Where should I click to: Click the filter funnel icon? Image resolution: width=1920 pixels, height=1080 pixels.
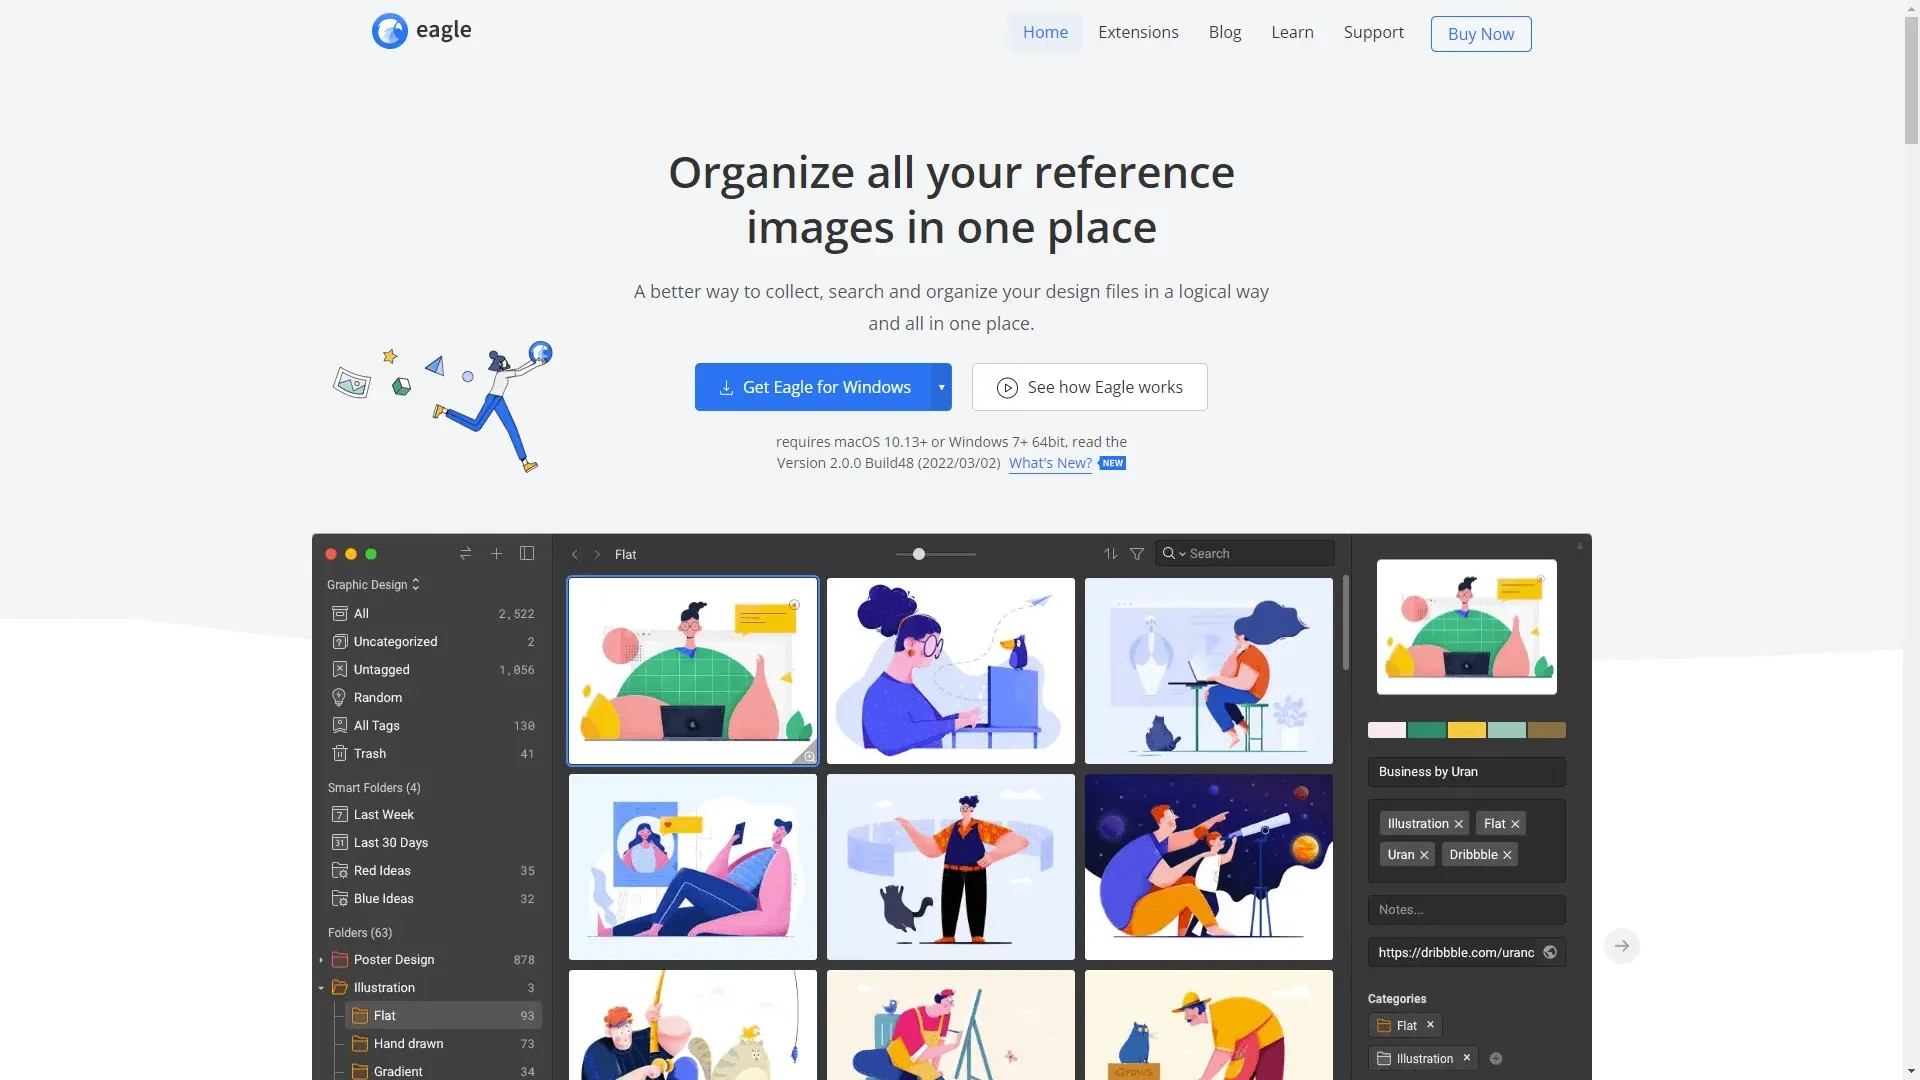tap(1137, 554)
